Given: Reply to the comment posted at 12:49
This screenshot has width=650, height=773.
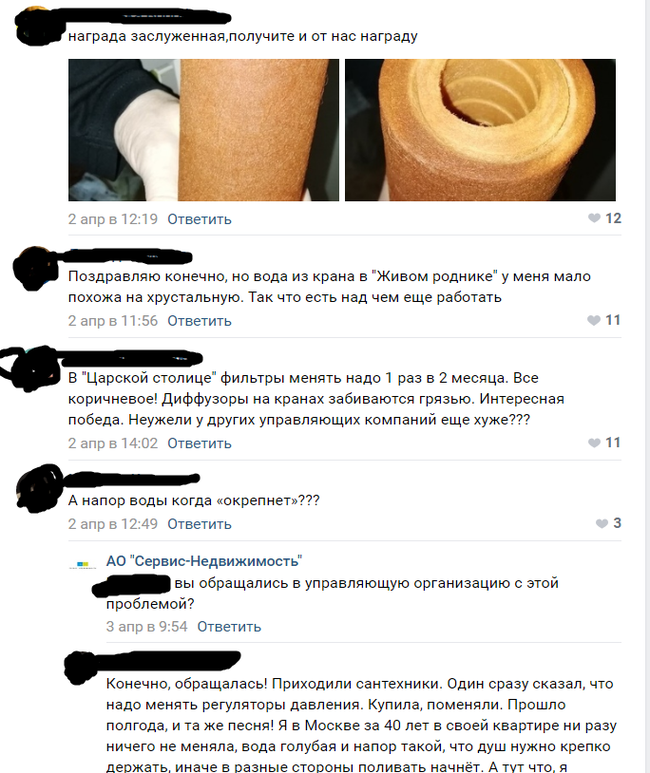Looking at the screenshot, I should click(199, 524).
